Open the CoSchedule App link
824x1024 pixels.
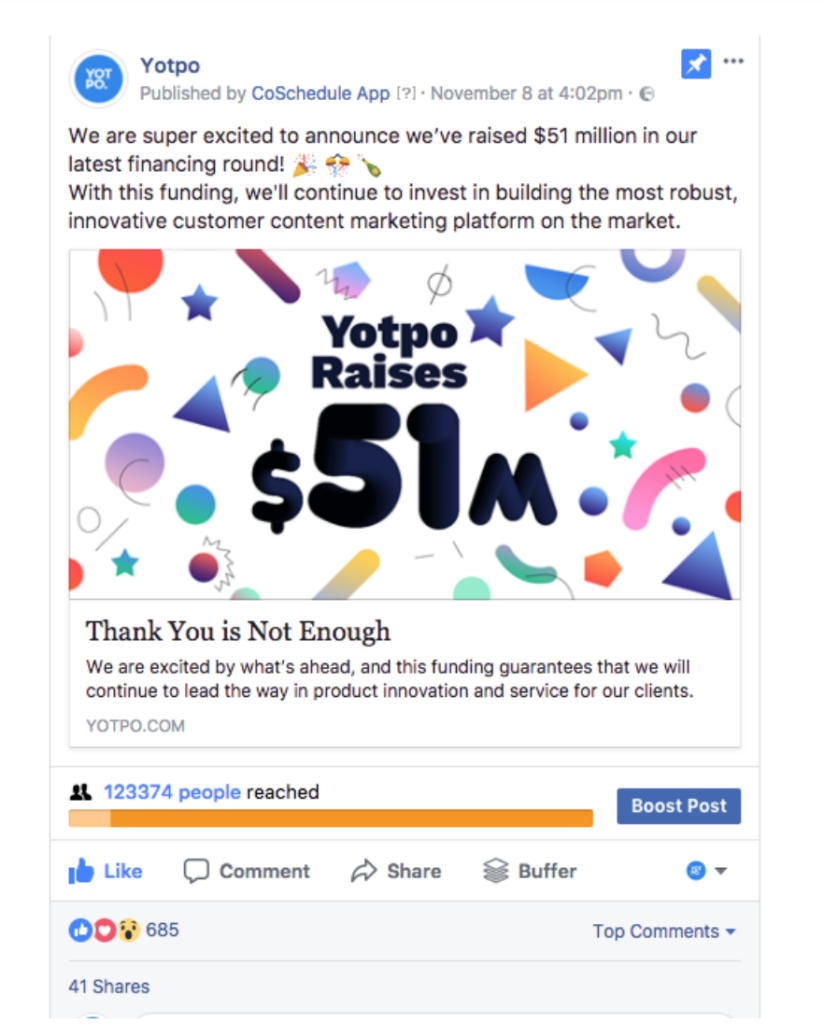(320, 94)
